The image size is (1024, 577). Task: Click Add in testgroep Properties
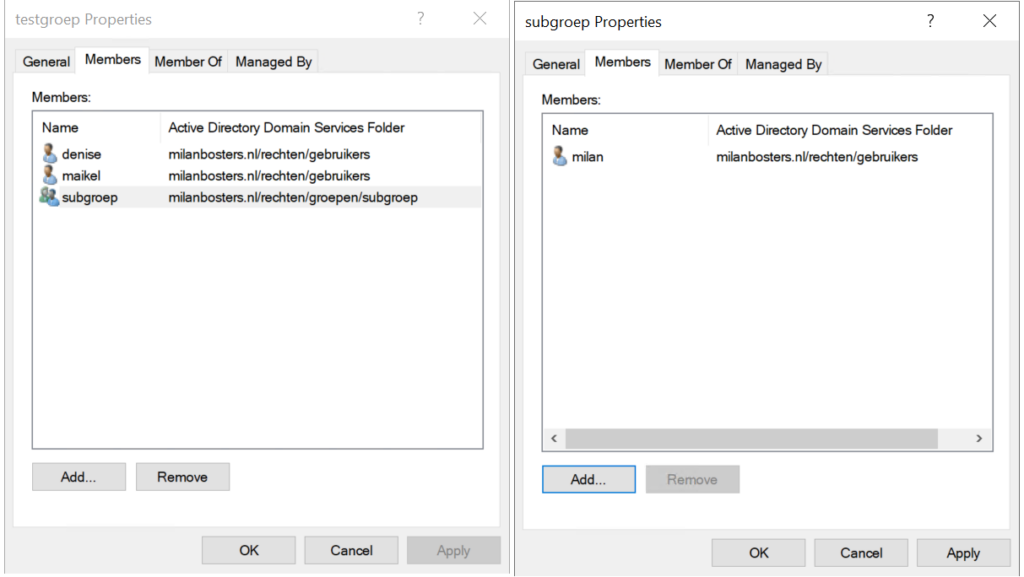coord(78,476)
